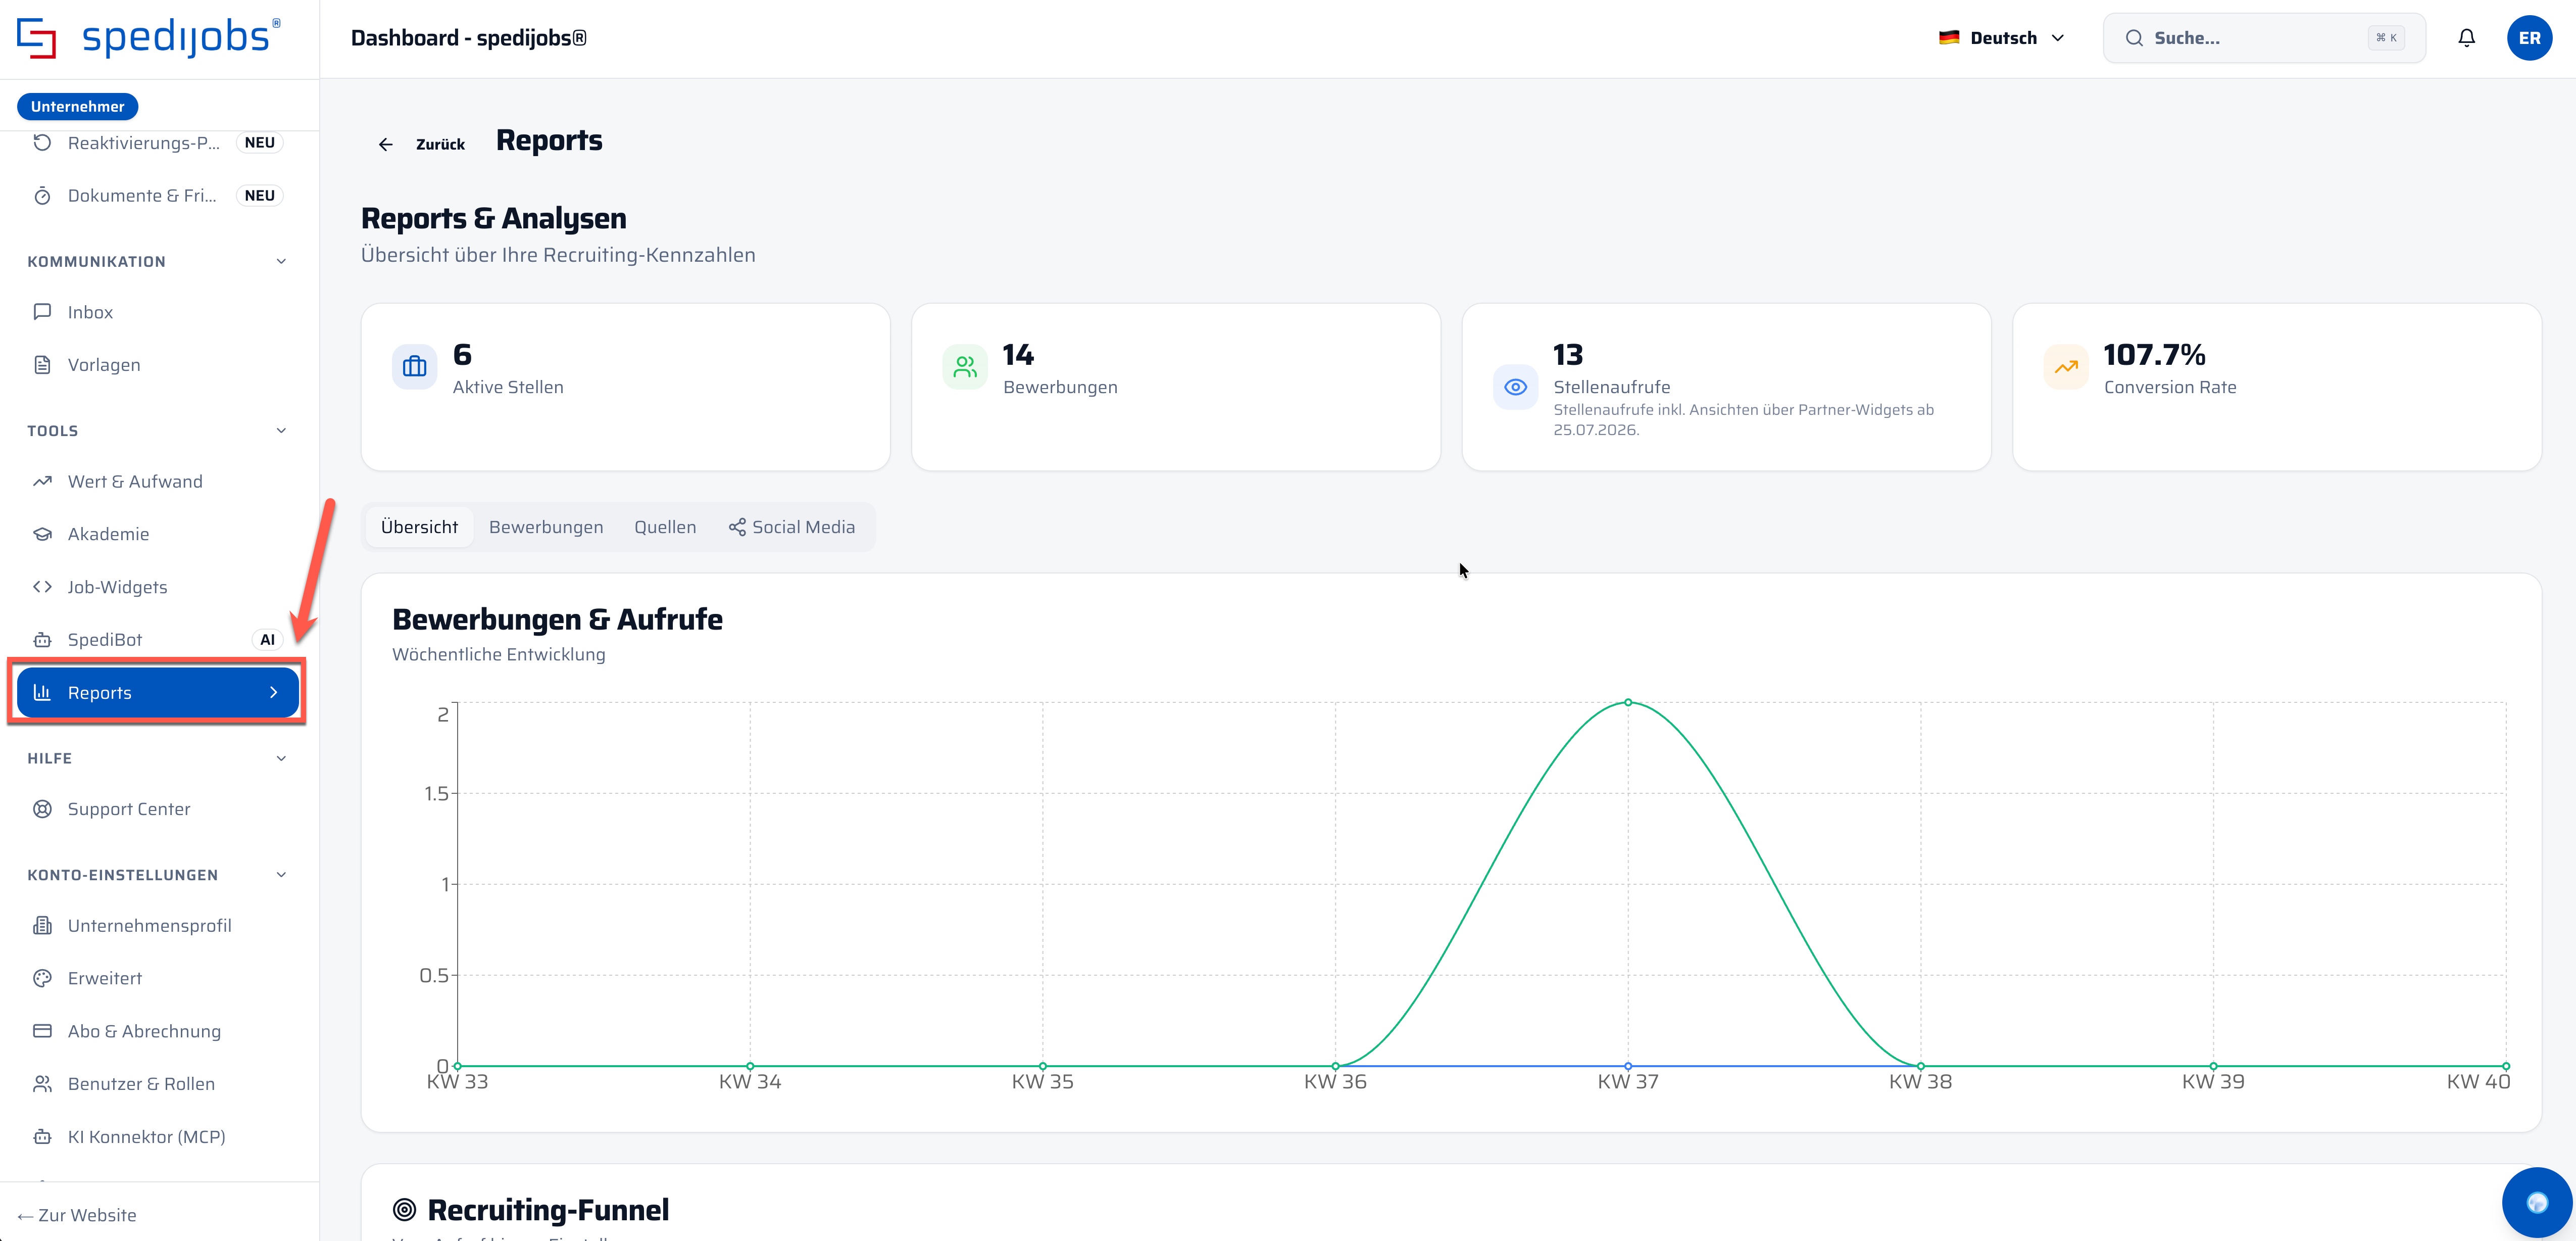Click the eye icon for Stellenaufrufe
Image resolution: width=2576 pixels, height=1241 pixels.
1515,387
